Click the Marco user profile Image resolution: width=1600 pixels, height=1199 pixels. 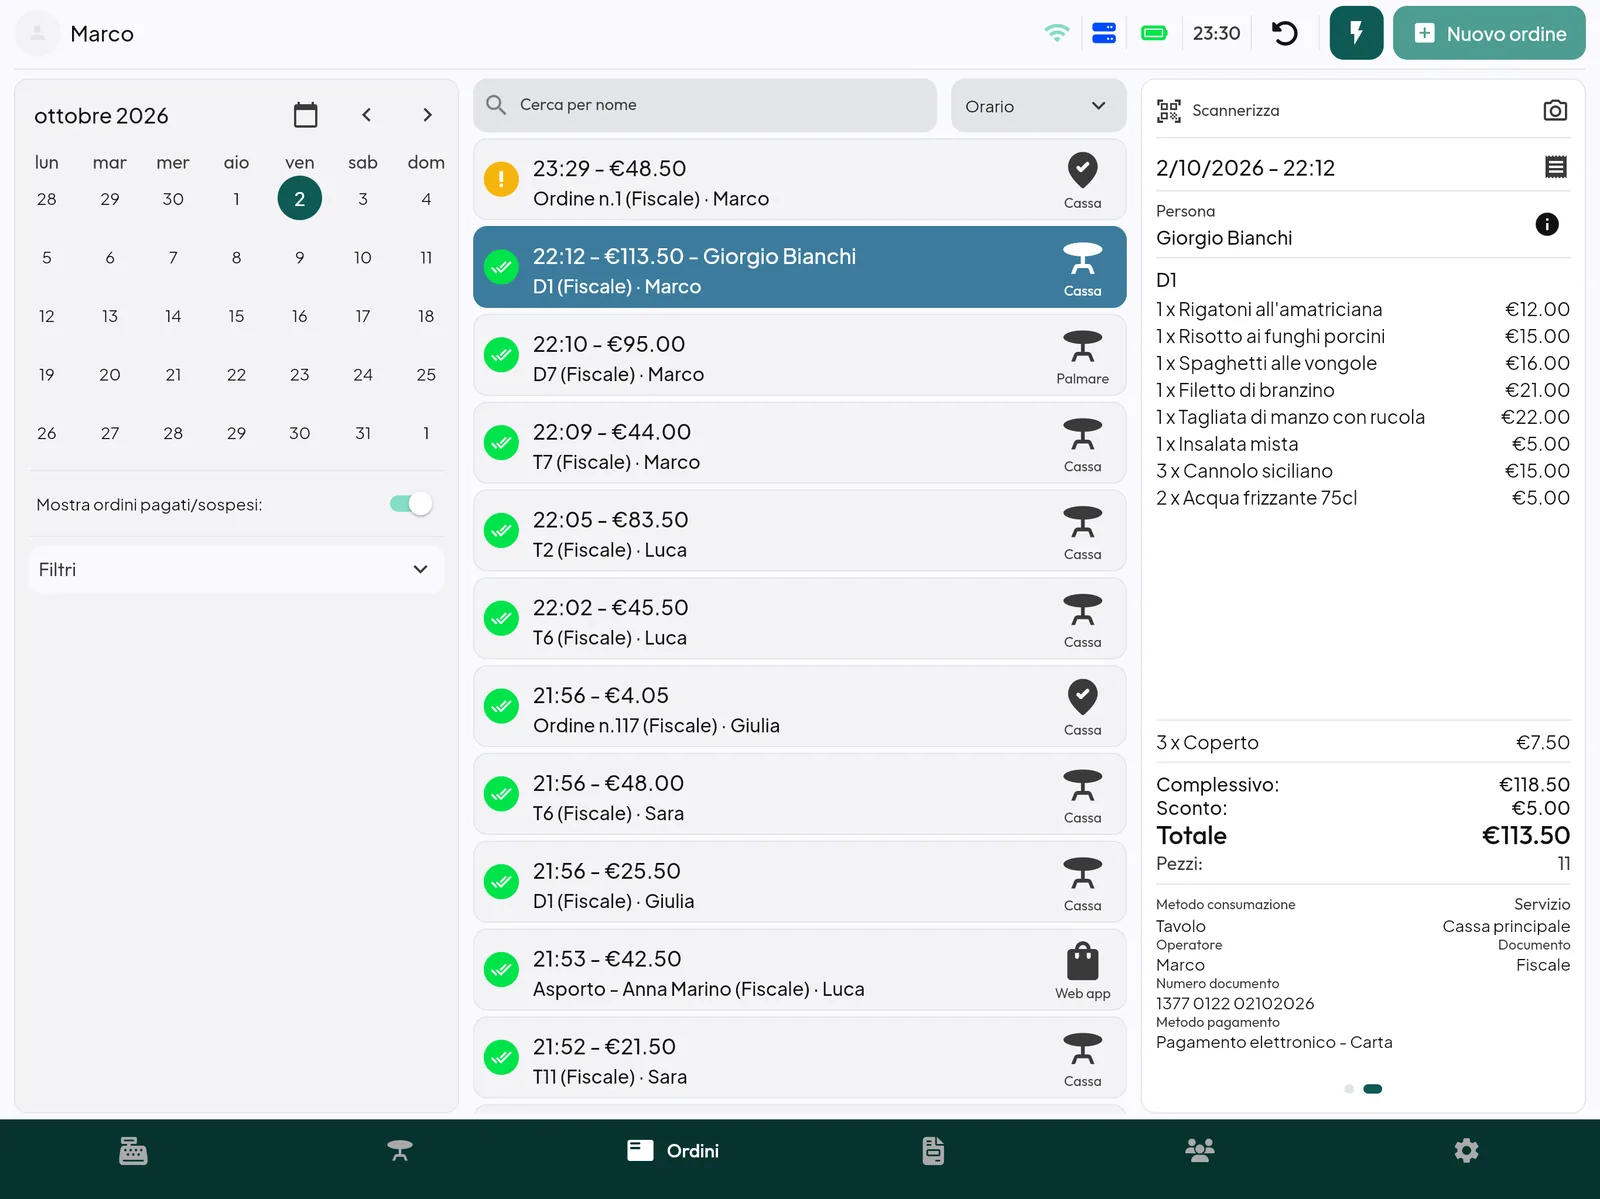point(76,33)
